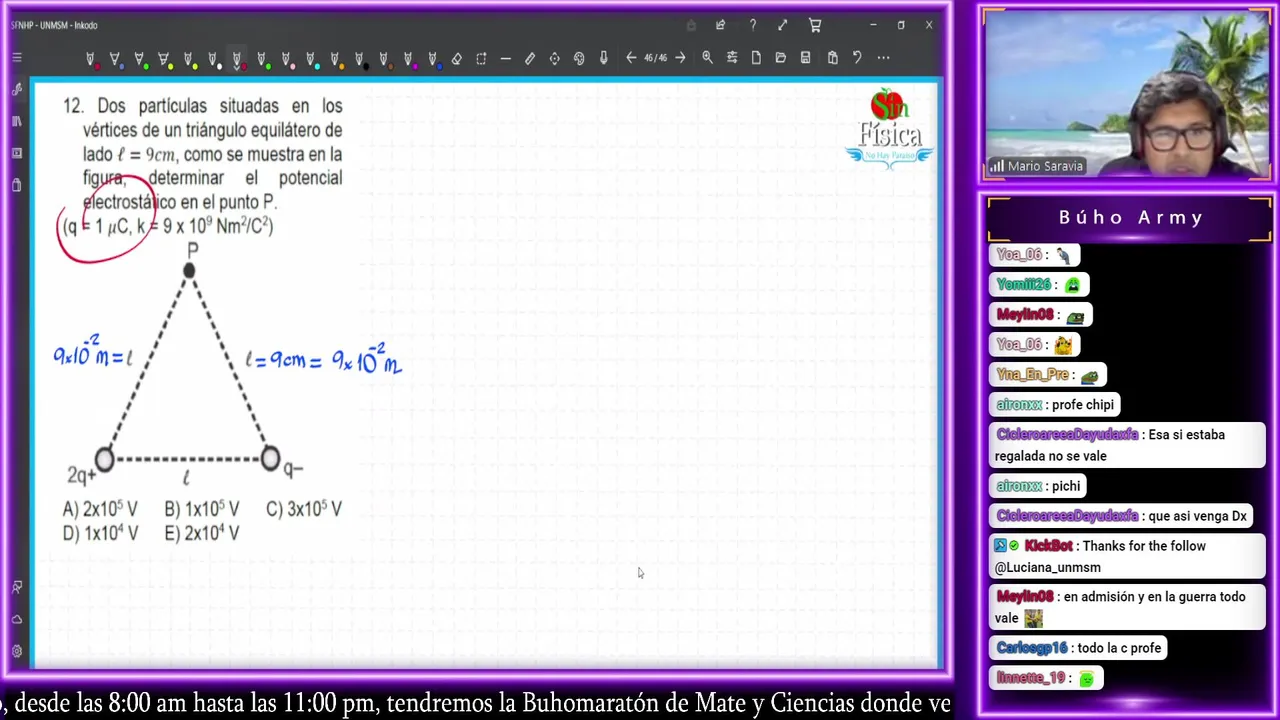
Task: Click the @Luciana_unmsm mention in chat
Action: [1048, 568]
